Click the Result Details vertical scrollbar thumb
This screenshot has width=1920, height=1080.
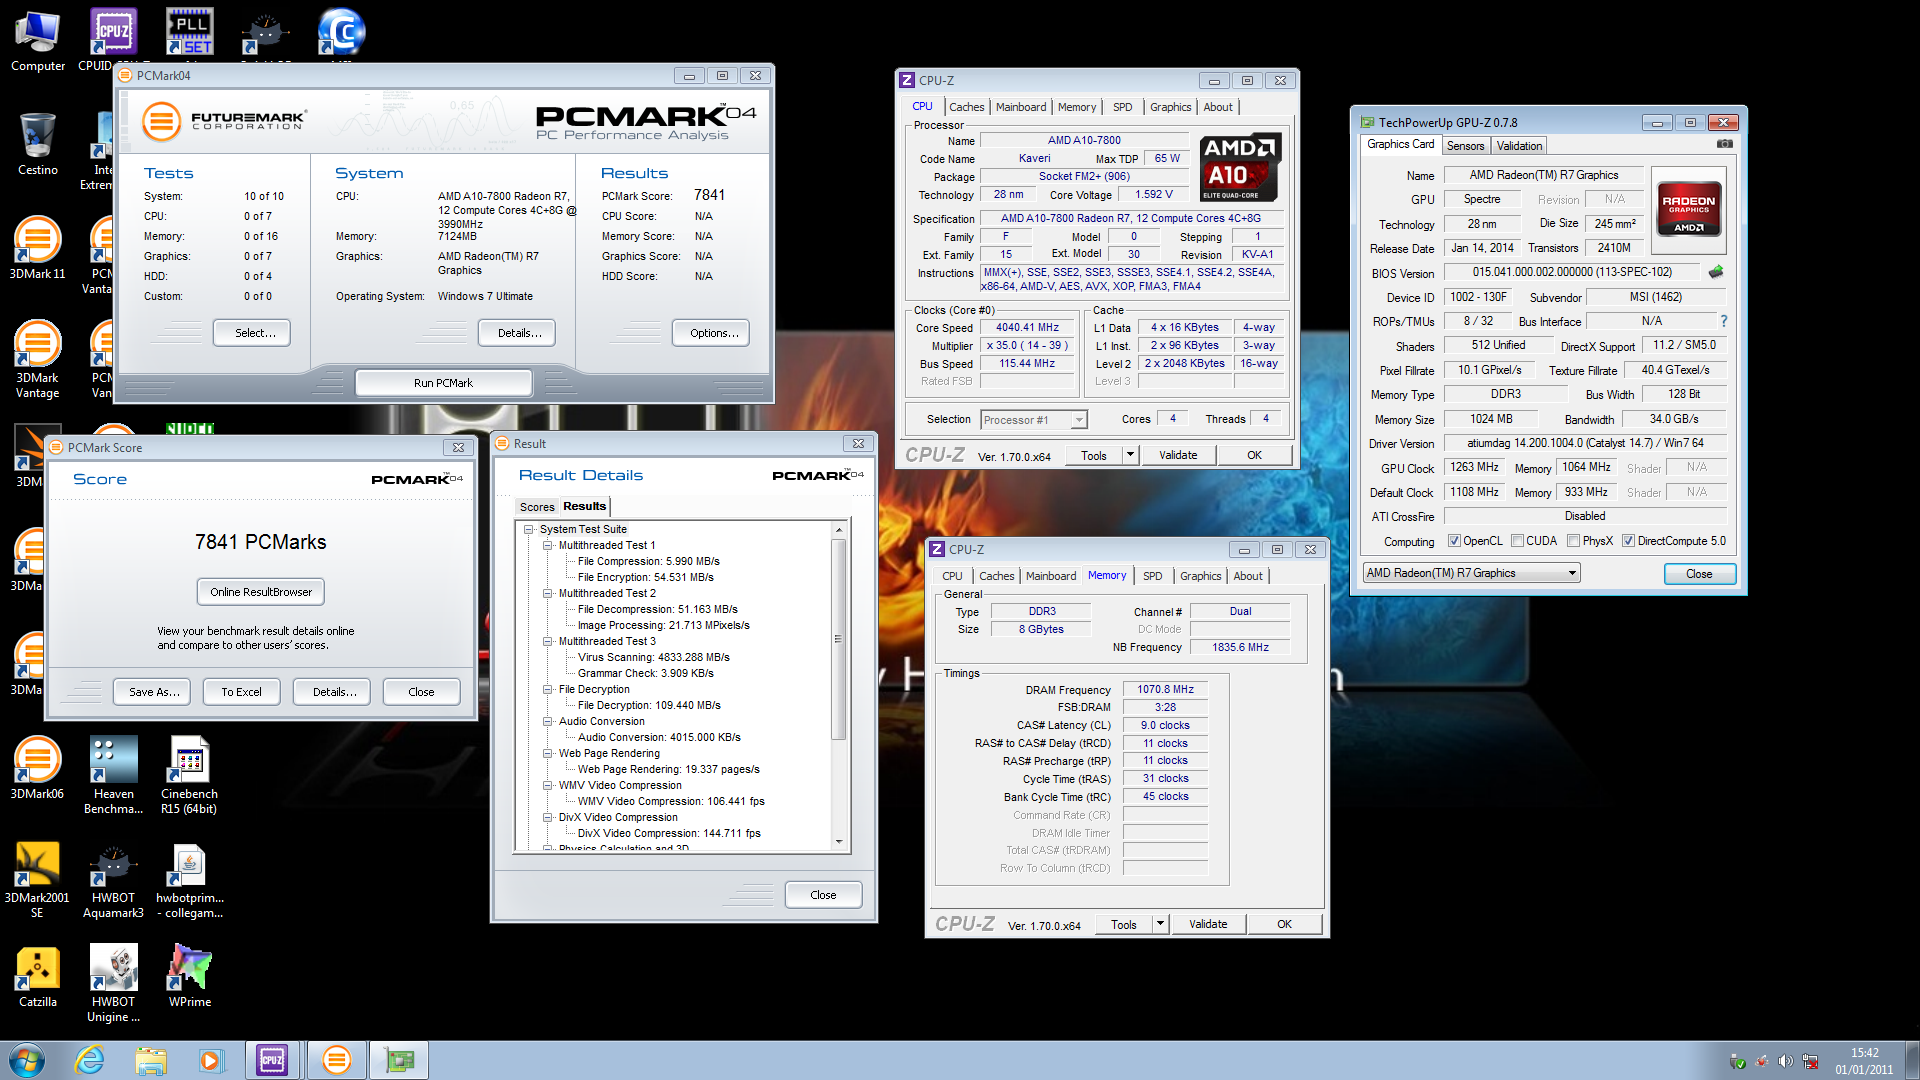838,638
